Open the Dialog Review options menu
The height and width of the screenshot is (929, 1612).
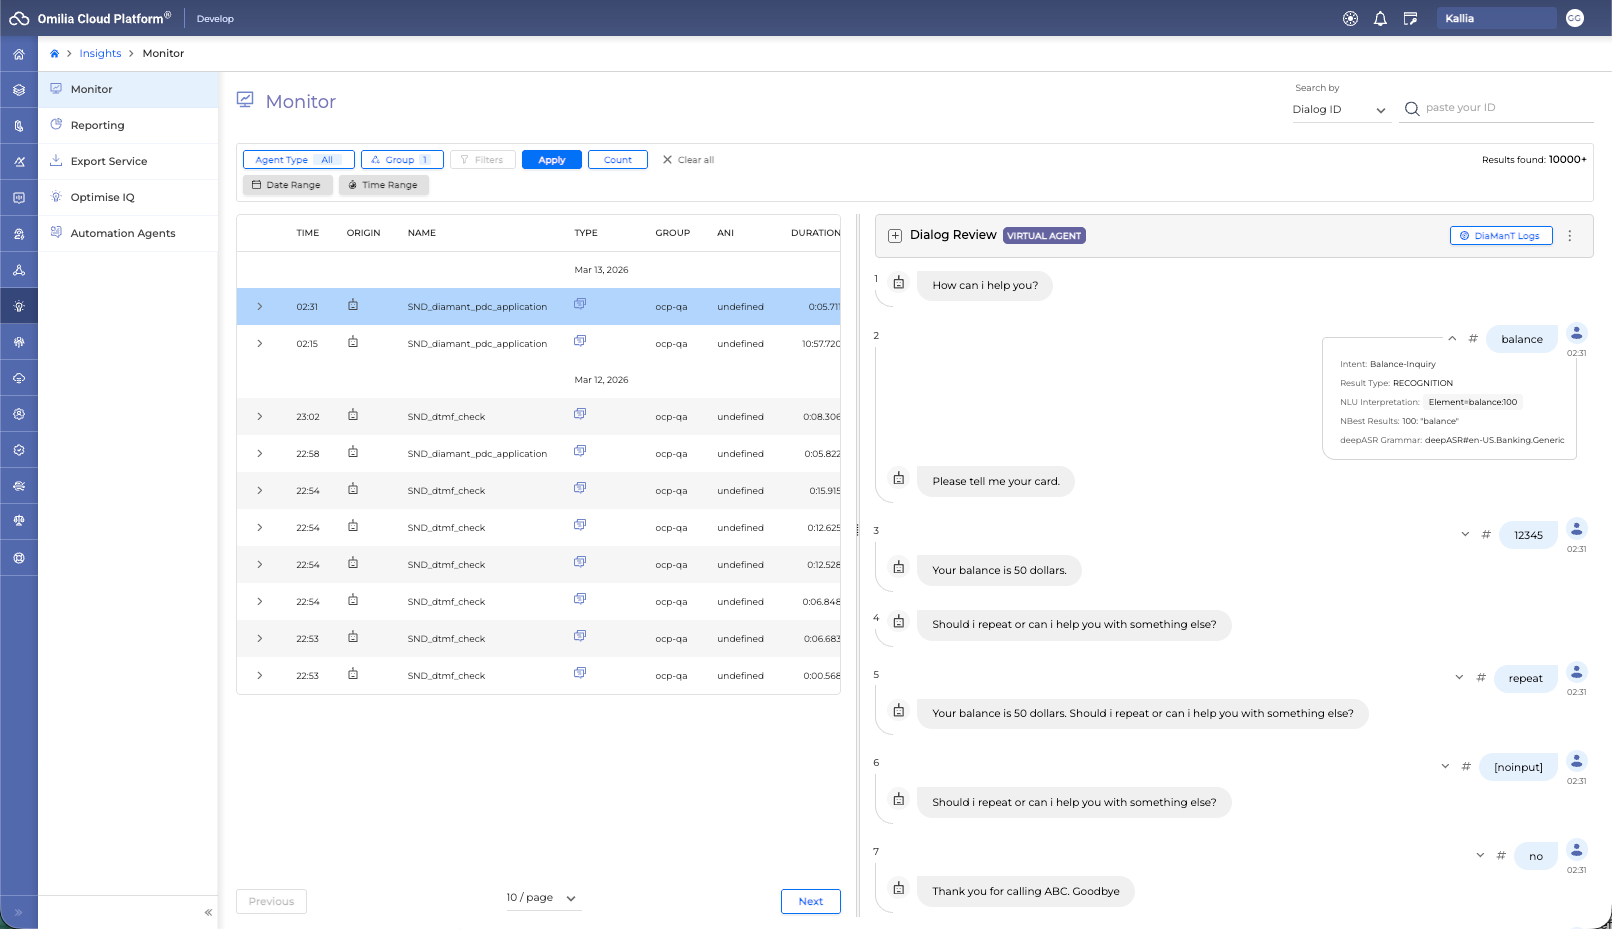pos(1569,236)
